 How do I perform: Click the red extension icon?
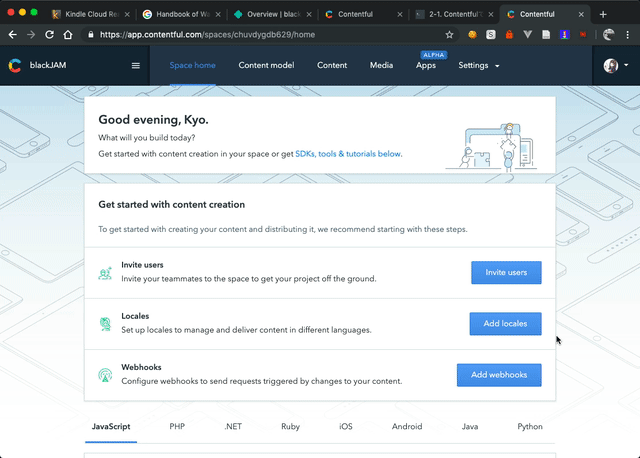coord(583,35)
